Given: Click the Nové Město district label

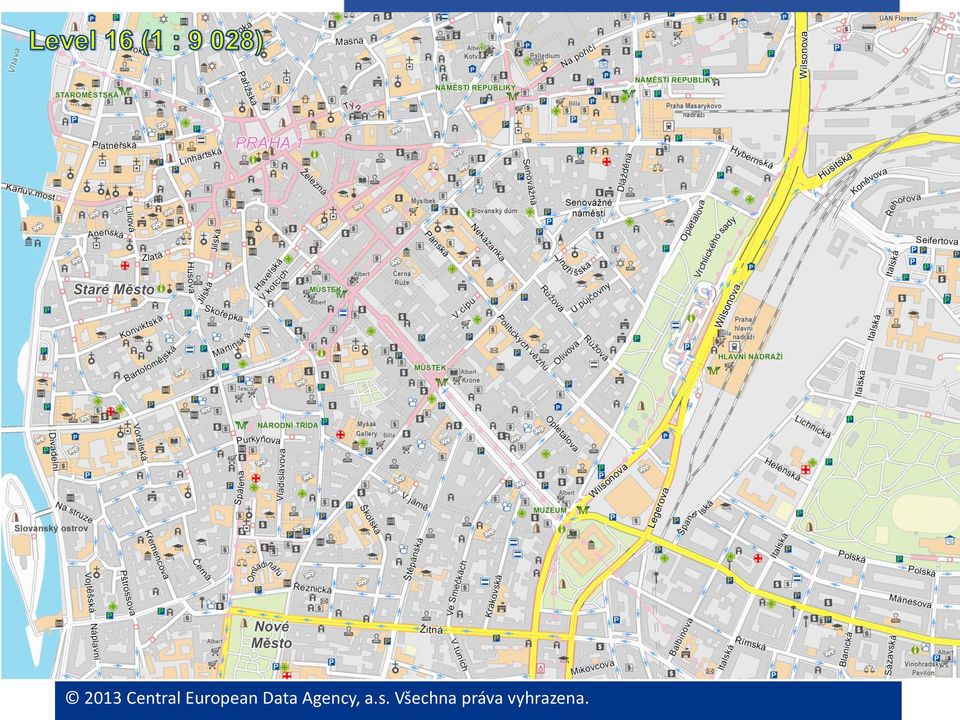Looking at the screenshot, I should [271, 635].
